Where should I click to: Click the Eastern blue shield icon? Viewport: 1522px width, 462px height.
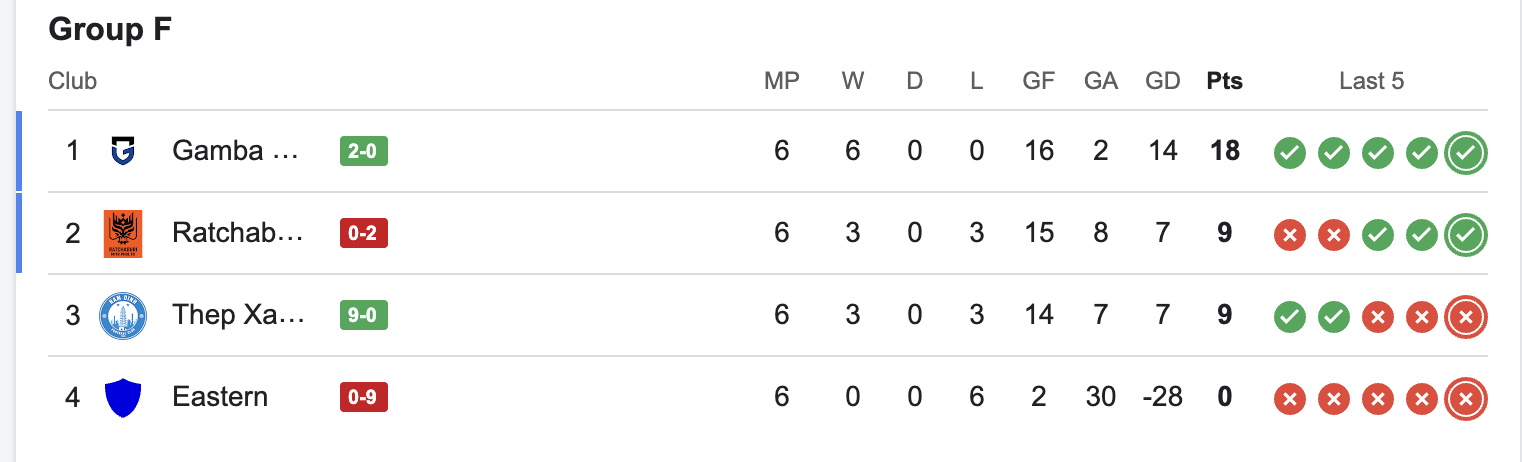pos(122,398)
